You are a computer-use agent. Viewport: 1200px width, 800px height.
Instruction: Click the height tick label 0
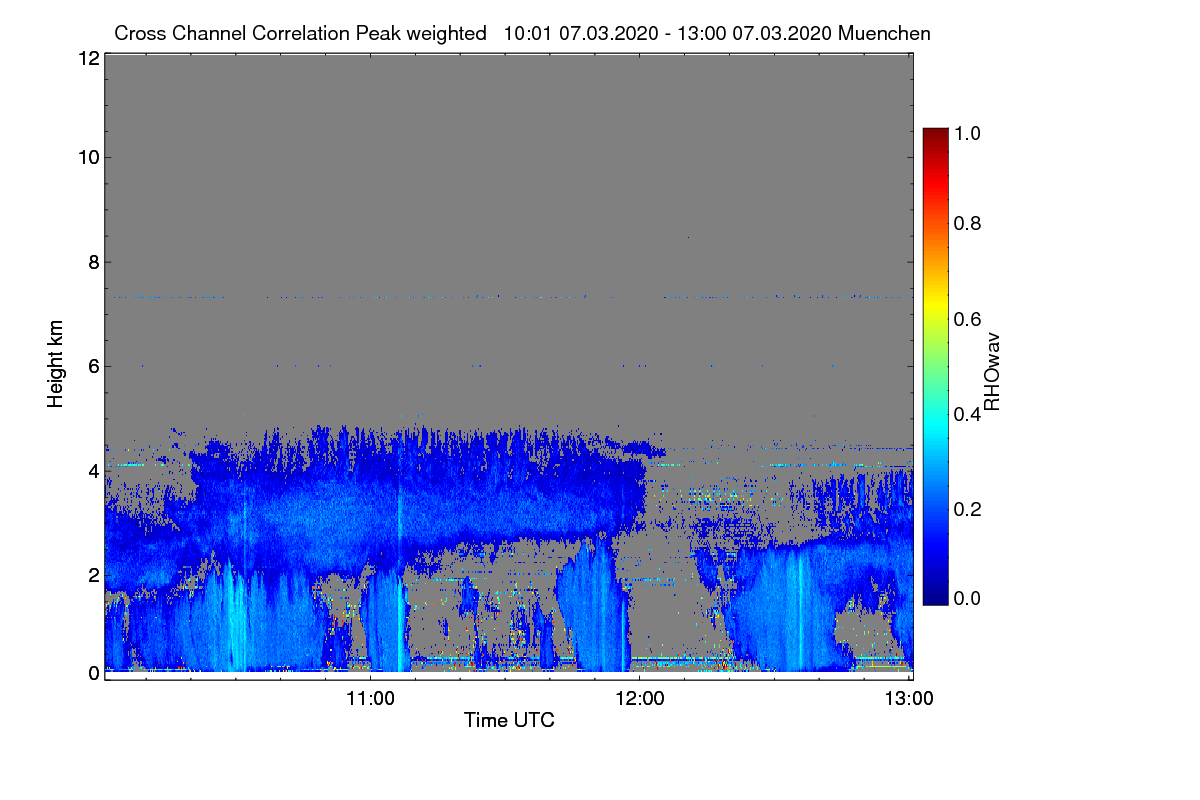92,673
